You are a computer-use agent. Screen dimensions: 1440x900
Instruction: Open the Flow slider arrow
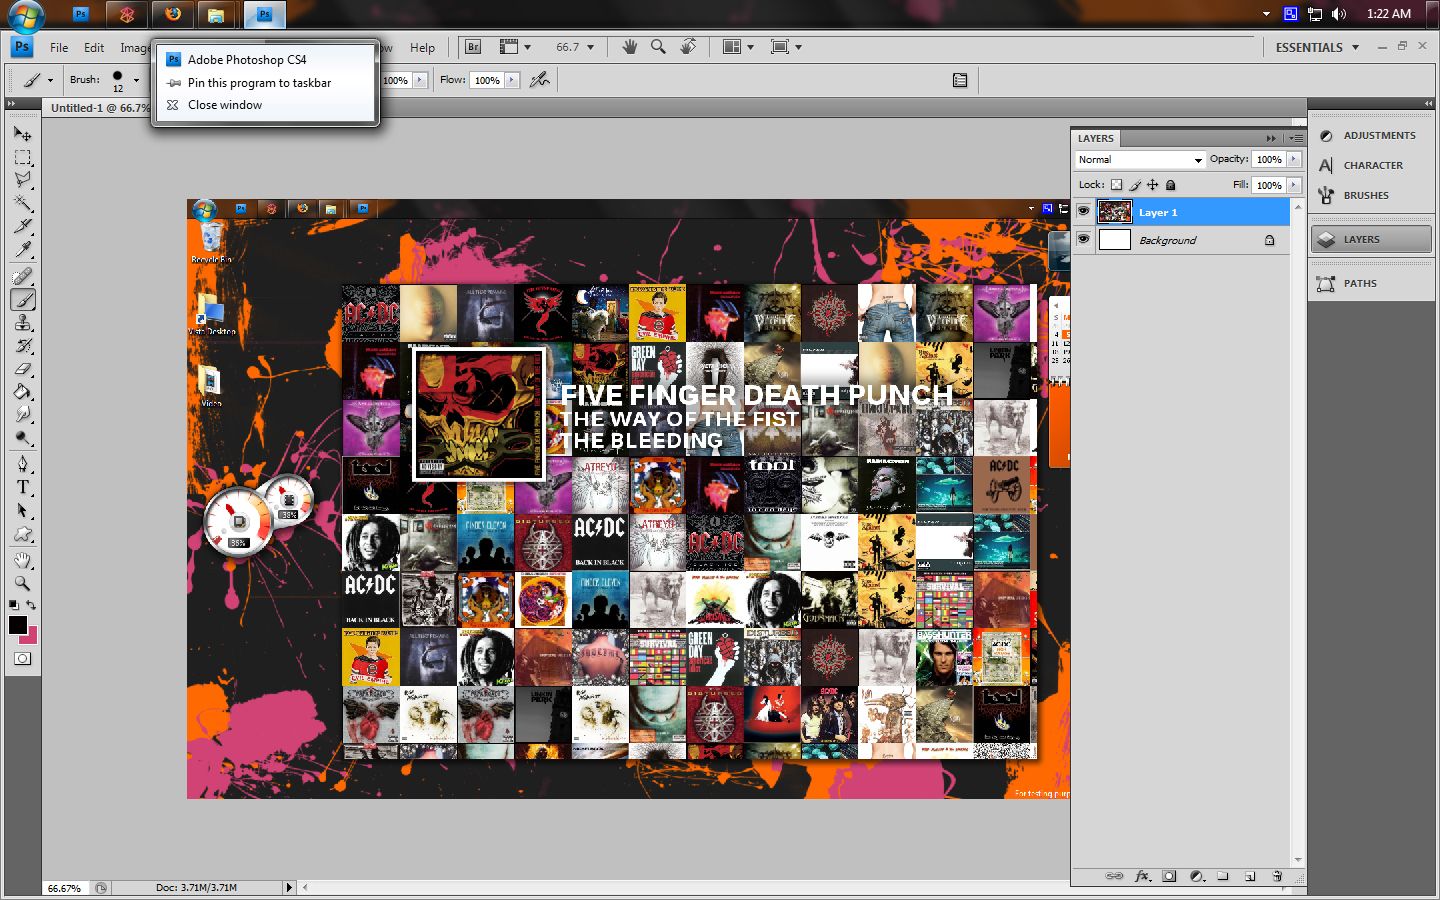point(512,80)
